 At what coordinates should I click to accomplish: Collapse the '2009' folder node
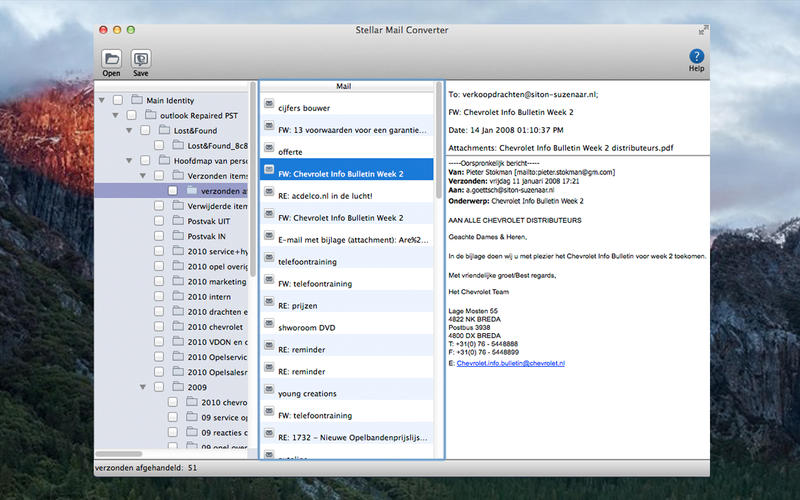pos(143,387)
